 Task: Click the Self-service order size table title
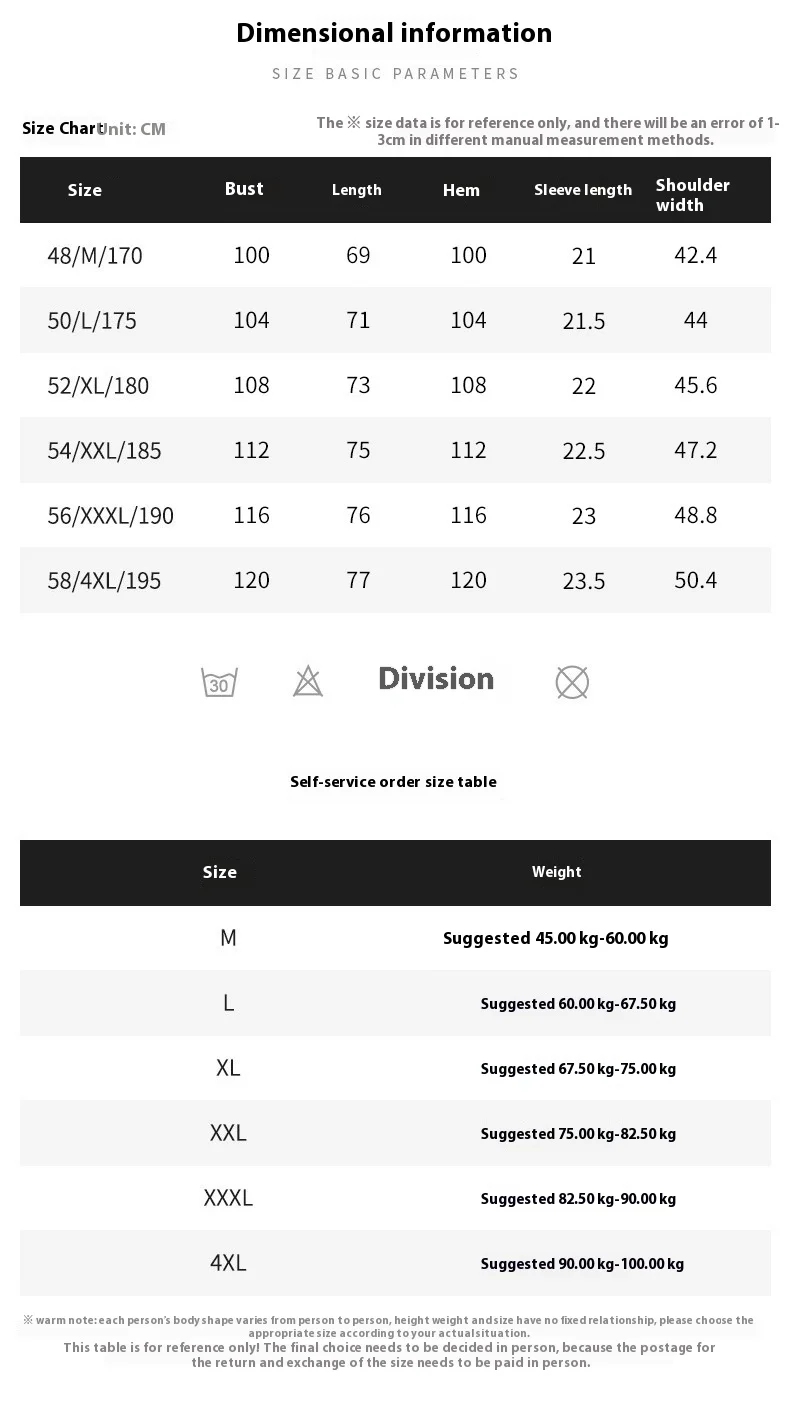pyautogui.click(x=393, y=782)
